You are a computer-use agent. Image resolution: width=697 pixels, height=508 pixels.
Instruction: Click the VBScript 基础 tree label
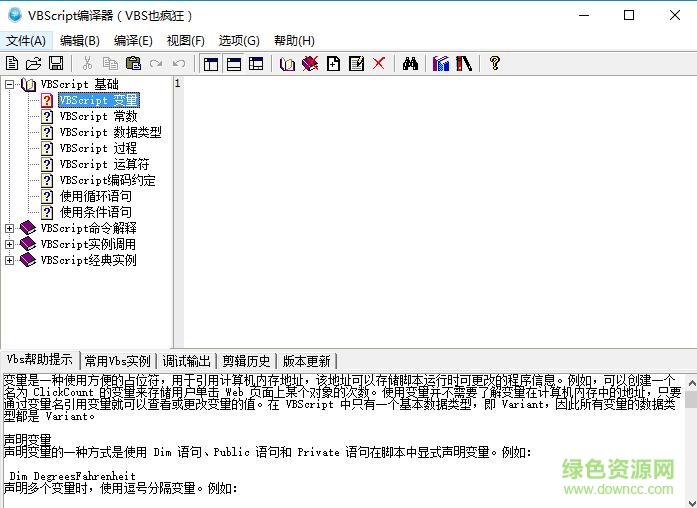[x=80, y=84]
